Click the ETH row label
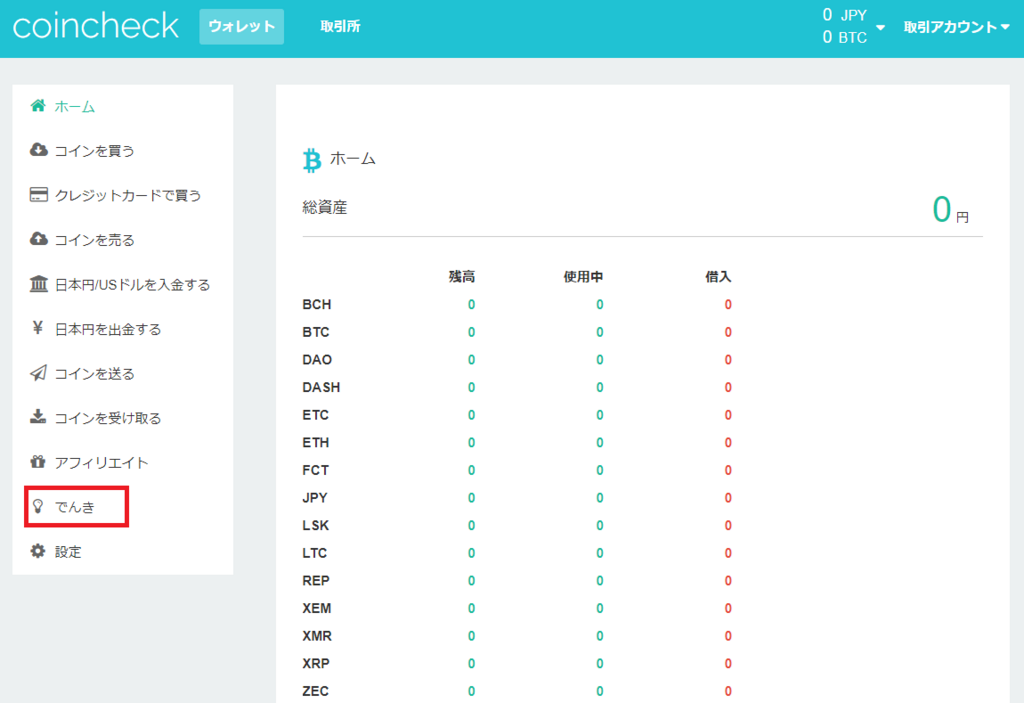 pyautogui.click(x=315, y=442)
